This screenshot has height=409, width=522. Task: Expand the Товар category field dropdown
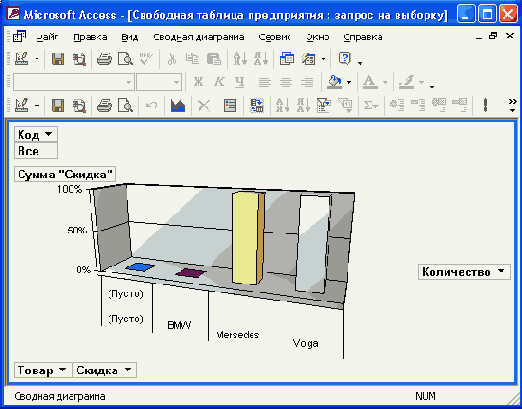point(62,370)
